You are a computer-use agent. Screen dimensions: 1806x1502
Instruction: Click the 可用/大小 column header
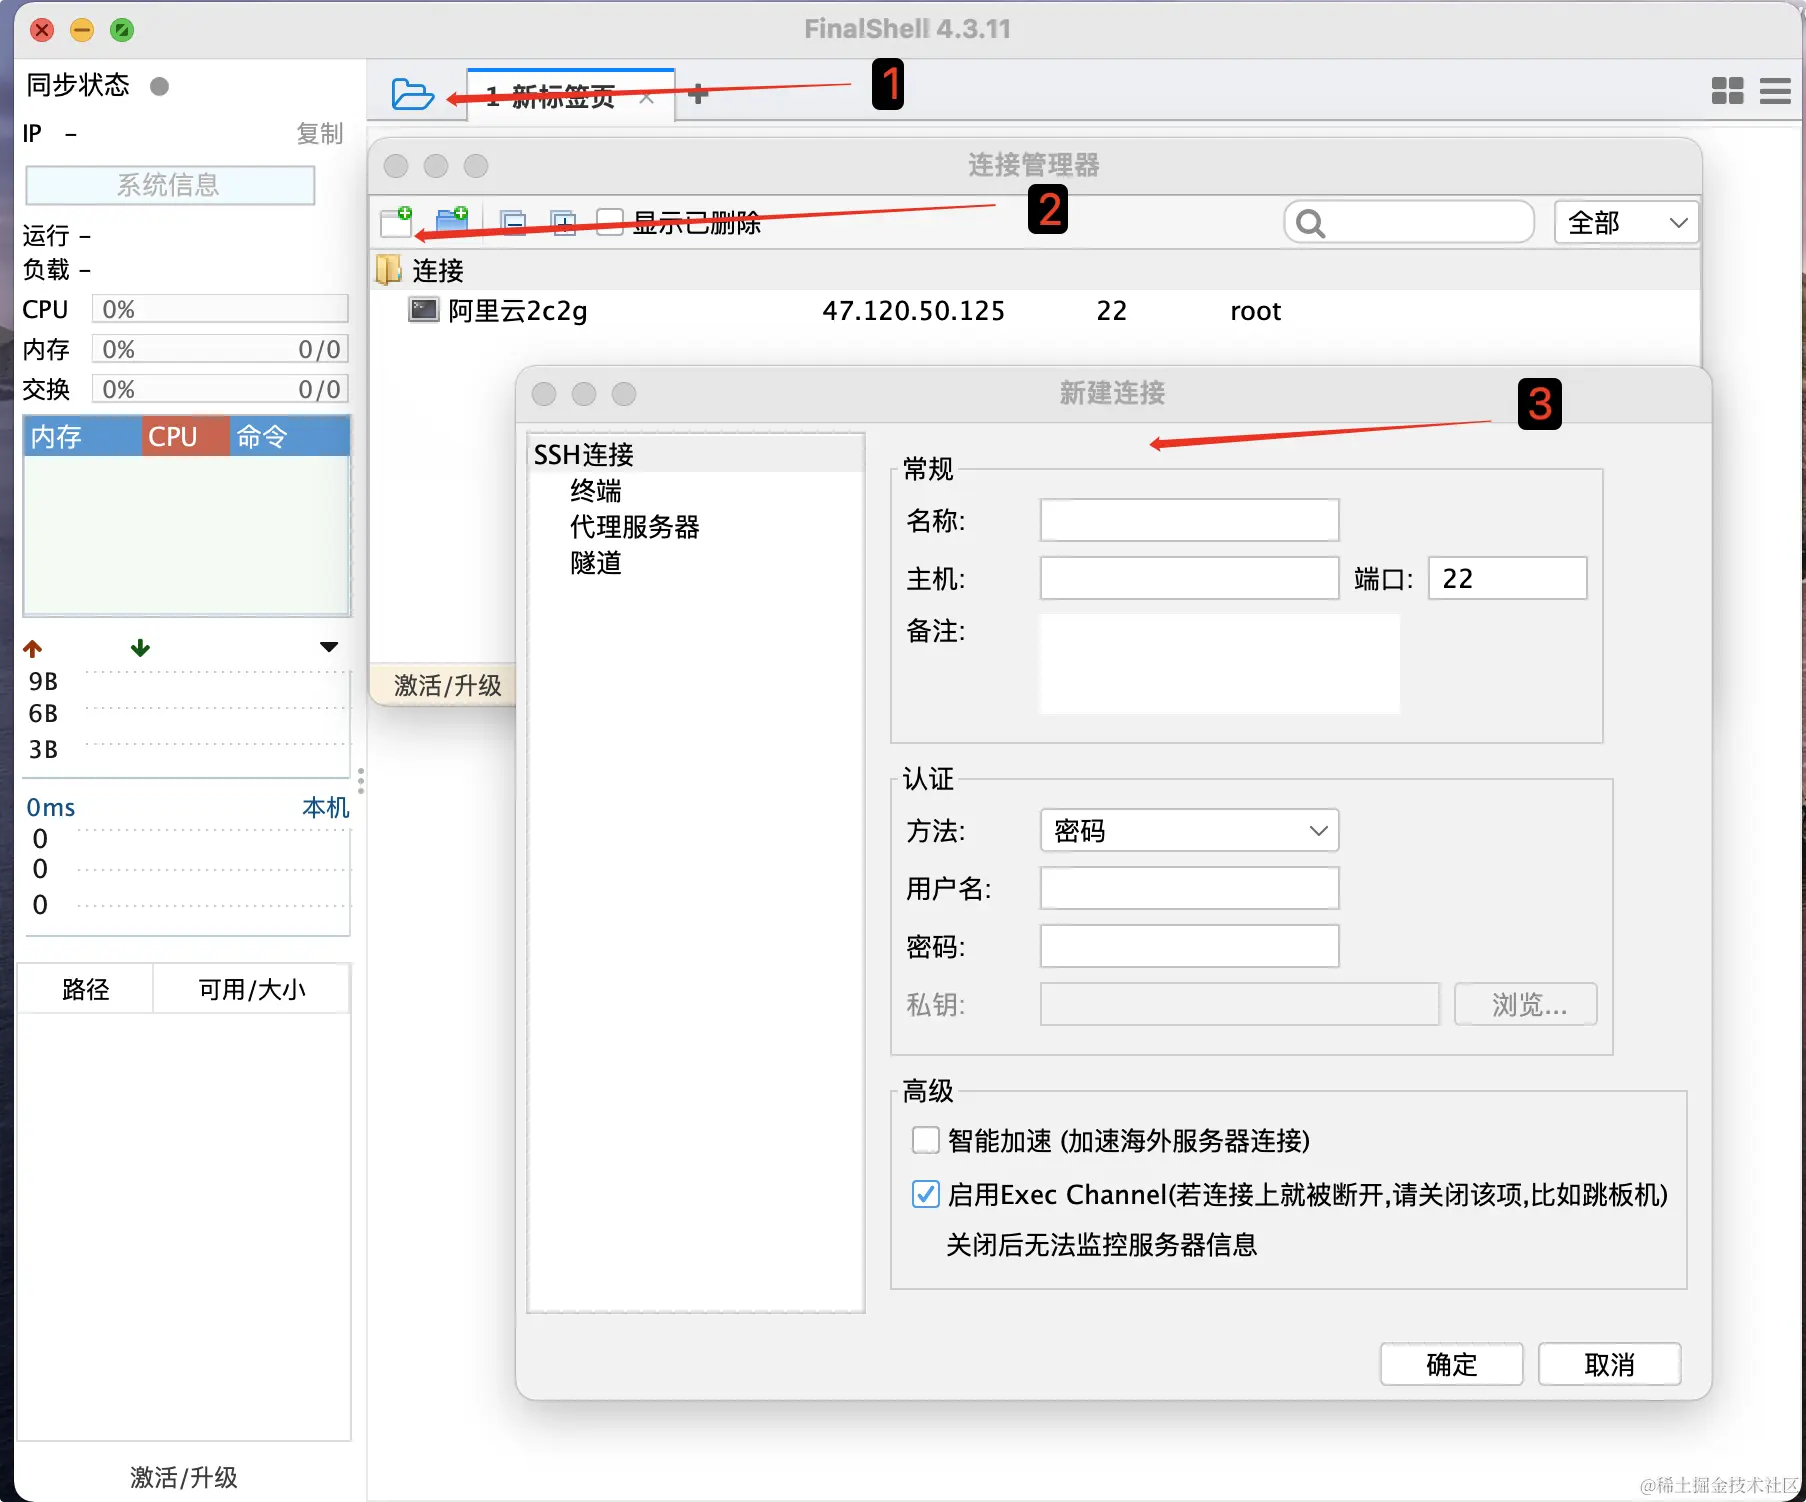252,989
